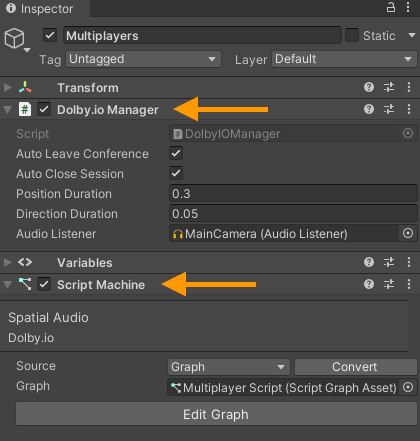Image resolution: width=420 pixels, height=441 pixels.
Task: Expand the Transform component foldout
Action: [7, 88]
